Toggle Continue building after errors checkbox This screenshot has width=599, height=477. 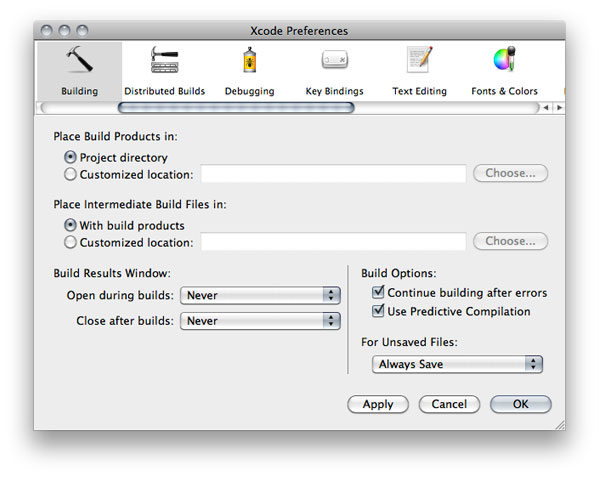coord(378,292)
